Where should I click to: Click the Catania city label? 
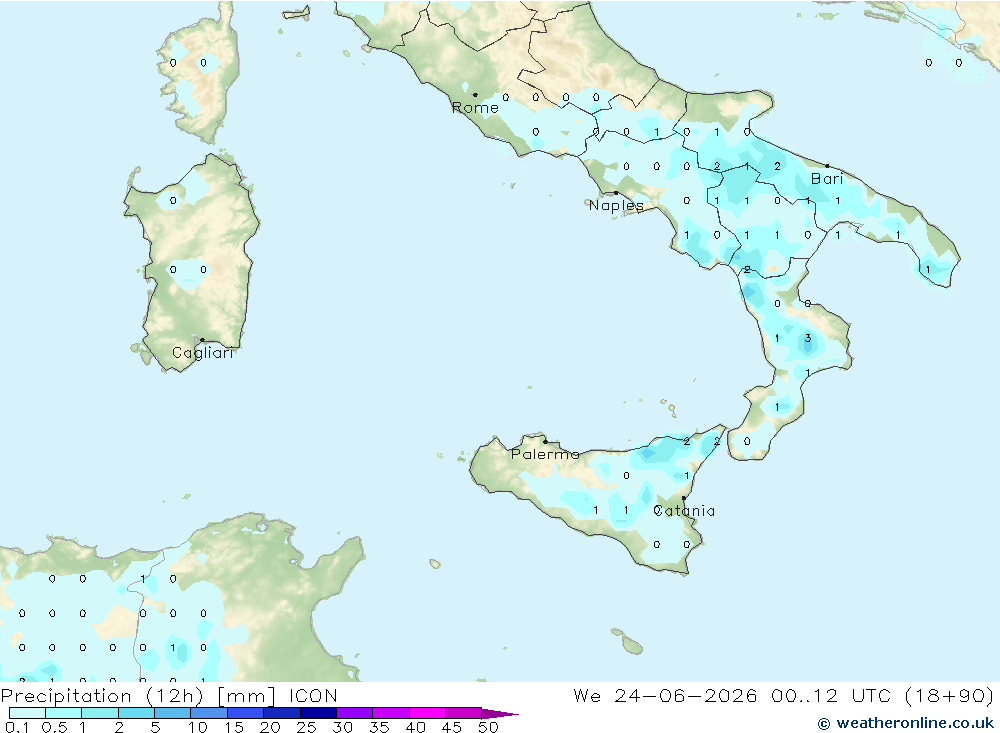[684, 510]
